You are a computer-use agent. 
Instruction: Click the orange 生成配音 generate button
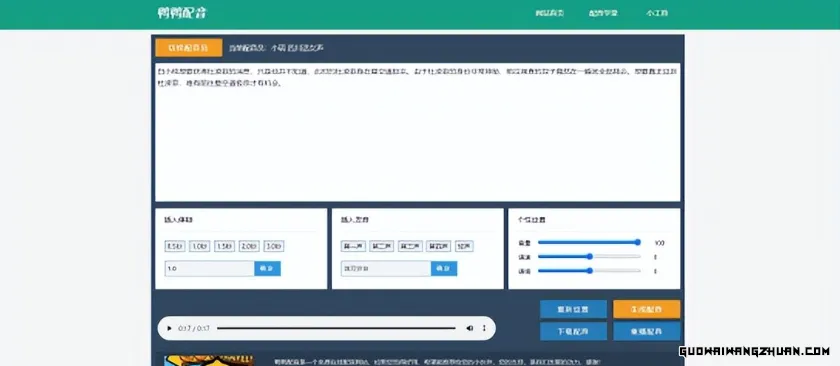tap(647, 309)
